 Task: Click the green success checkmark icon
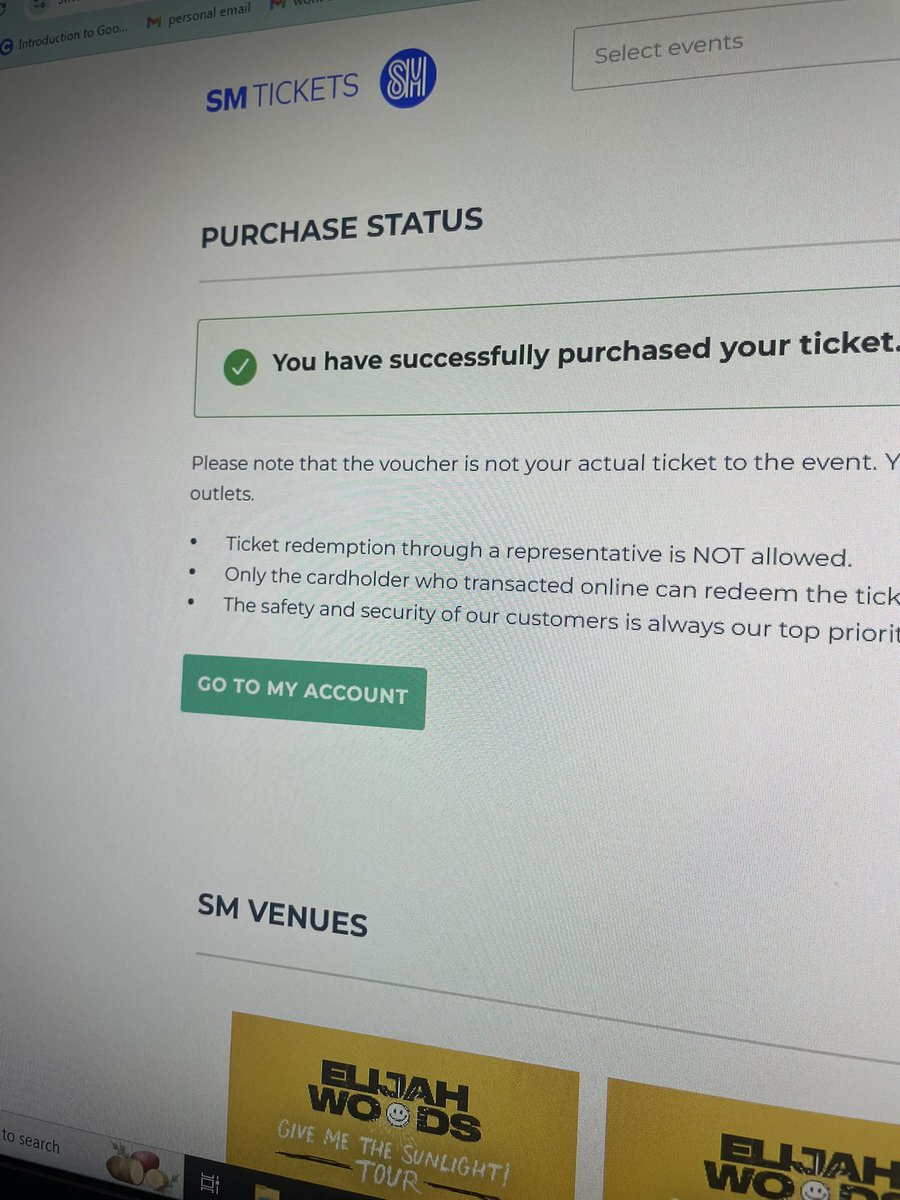(x=240, y=365)
